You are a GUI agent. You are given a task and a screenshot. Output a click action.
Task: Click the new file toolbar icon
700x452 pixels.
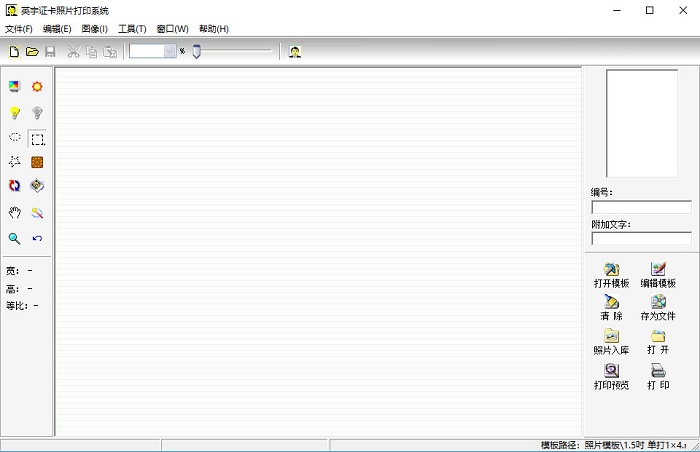(15, 51)
